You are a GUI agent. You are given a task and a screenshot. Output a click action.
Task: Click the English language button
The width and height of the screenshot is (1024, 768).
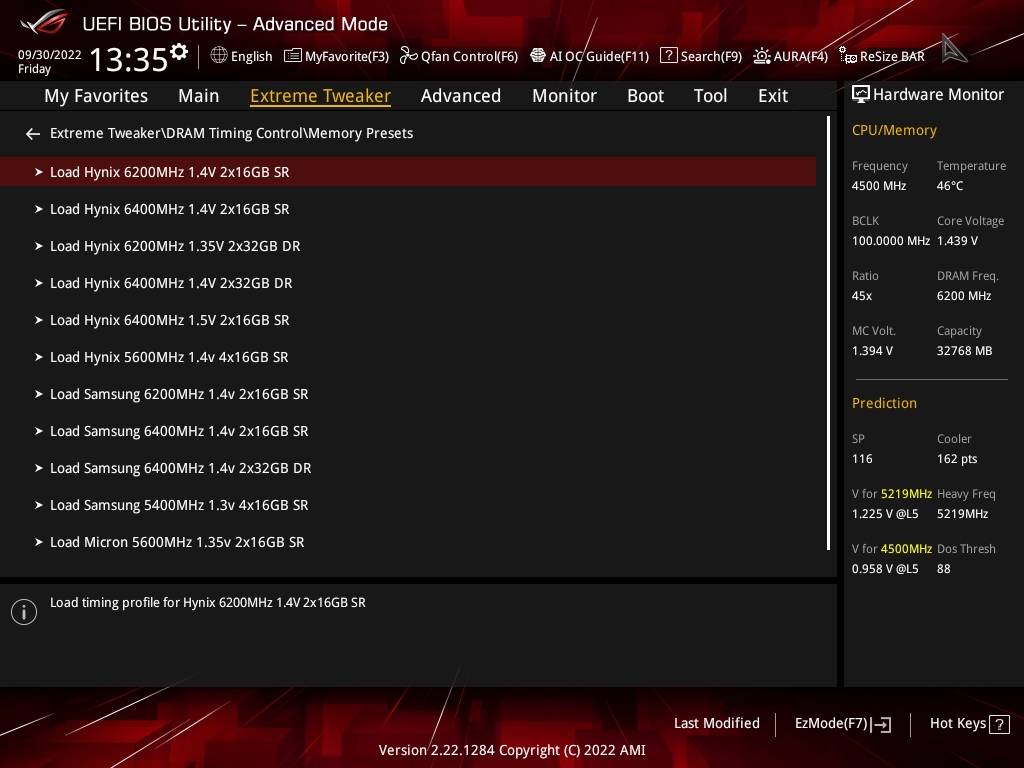point(242,56)
